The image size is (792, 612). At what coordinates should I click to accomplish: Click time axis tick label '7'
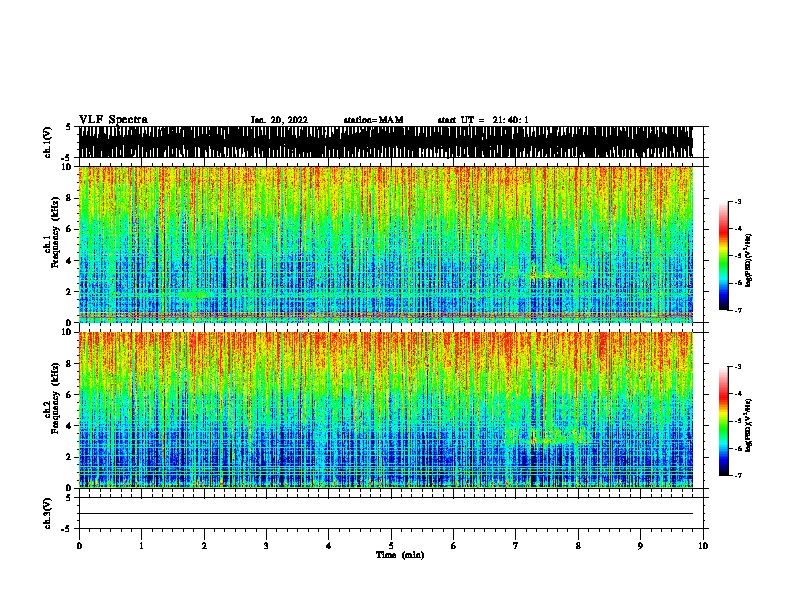pyautogui.click(x=516, y=546)
